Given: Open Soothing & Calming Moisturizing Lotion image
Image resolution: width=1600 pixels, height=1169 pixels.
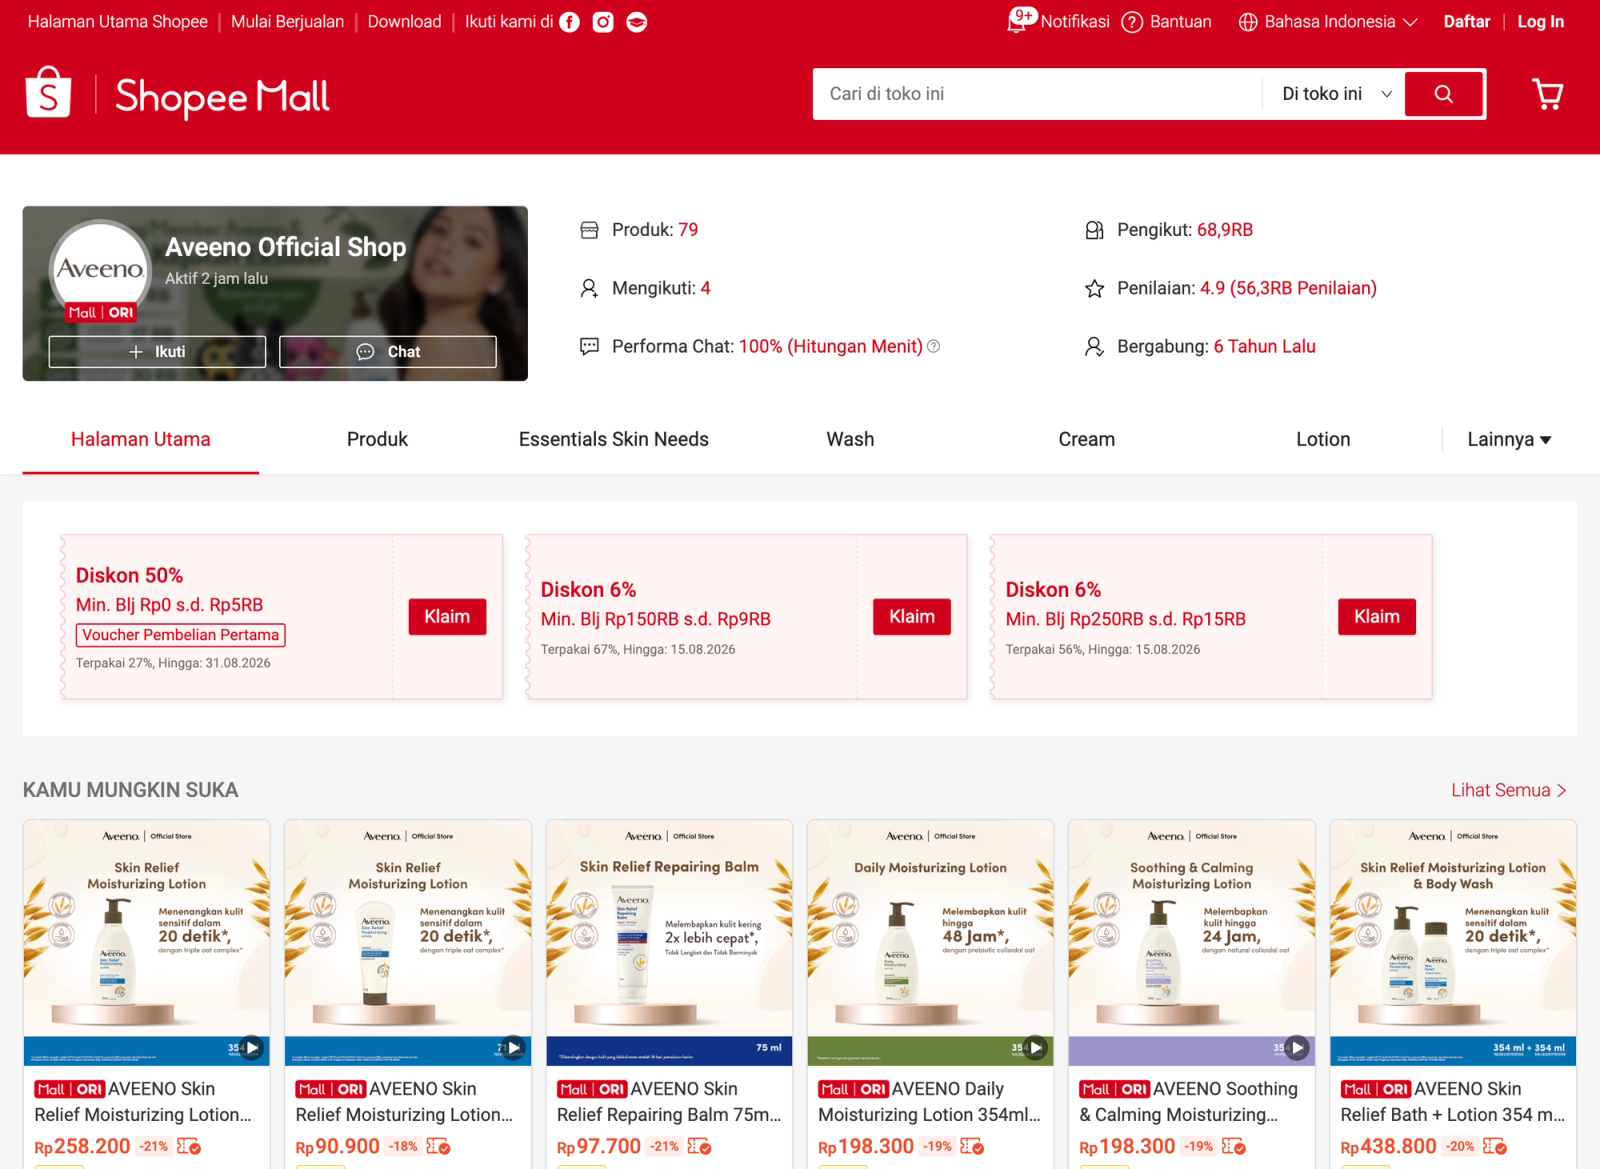Looking at the screenshot, I should [x=1192, y=943].
